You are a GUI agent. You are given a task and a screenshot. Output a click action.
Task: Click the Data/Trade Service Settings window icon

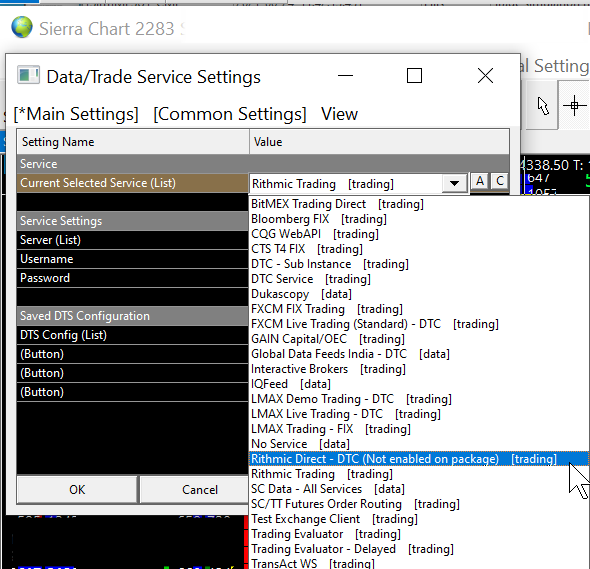coord(28,75)
